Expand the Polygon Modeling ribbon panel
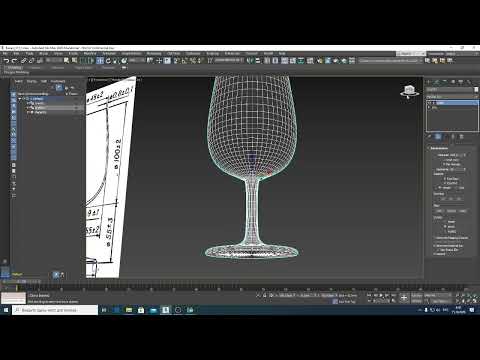 click(17, 72)
